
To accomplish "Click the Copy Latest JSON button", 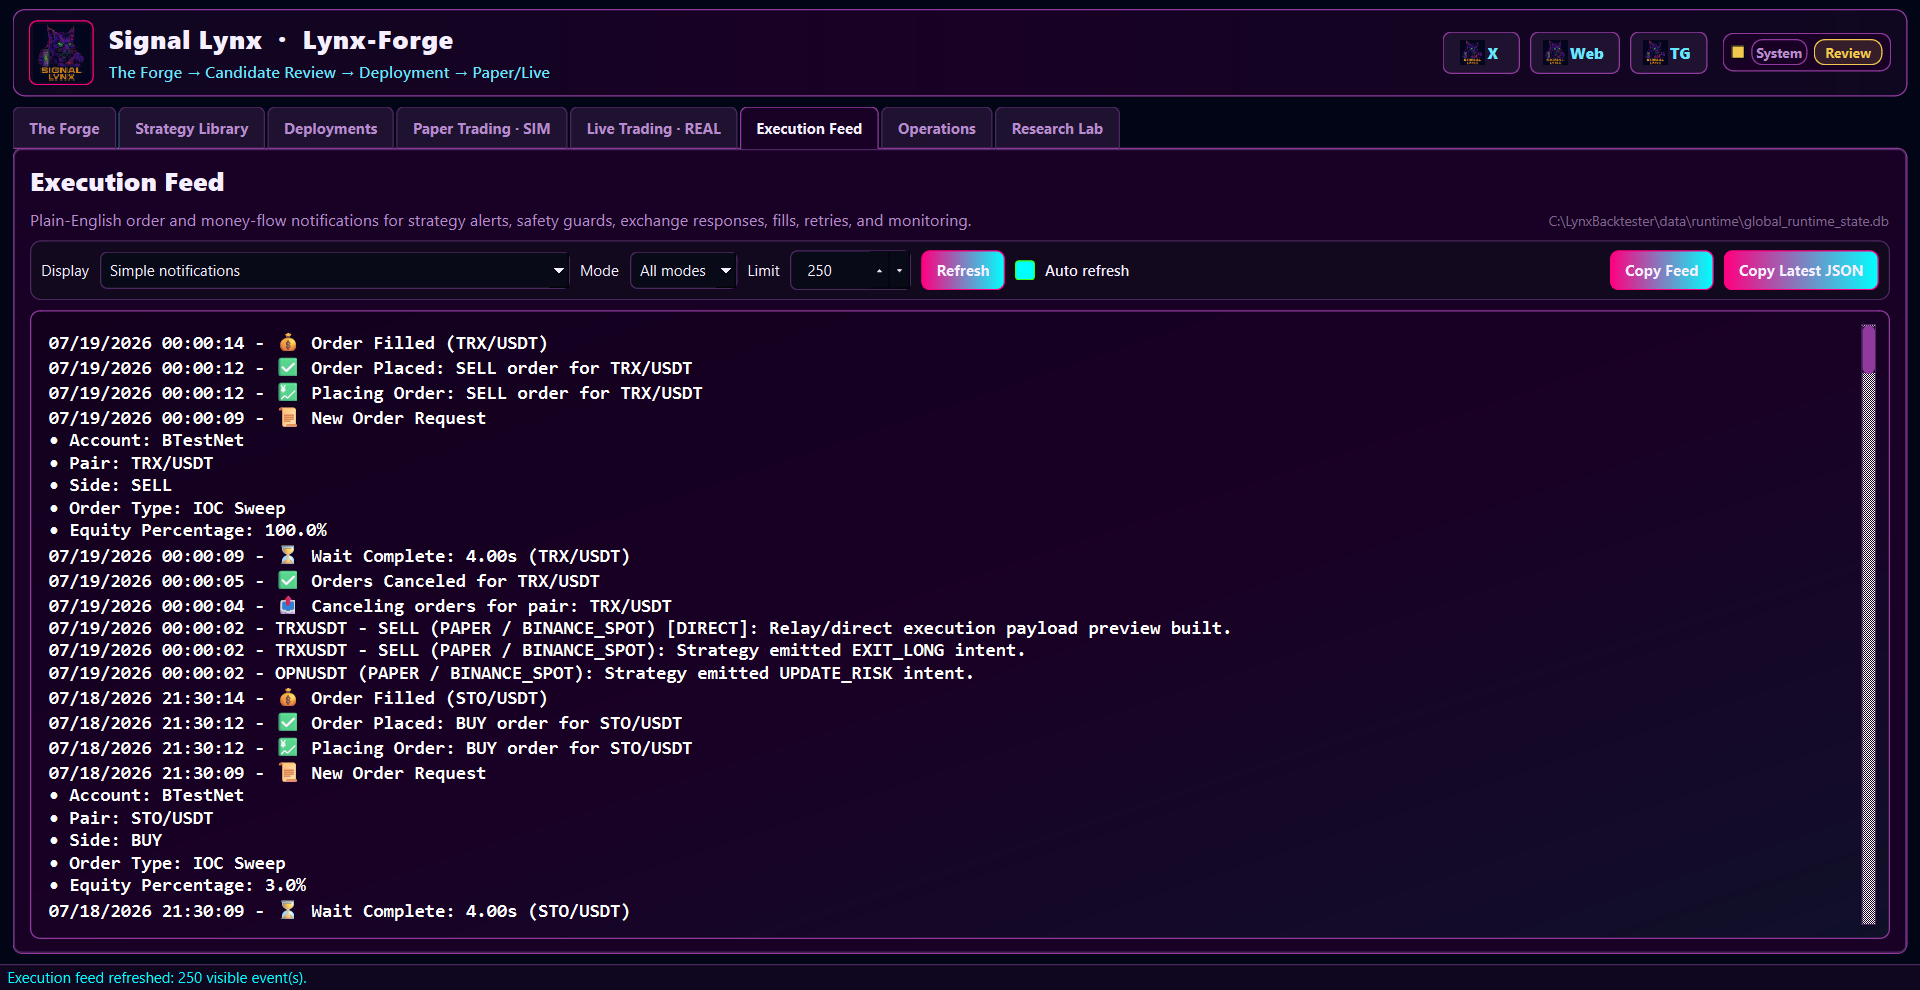I will point(1800,271).
